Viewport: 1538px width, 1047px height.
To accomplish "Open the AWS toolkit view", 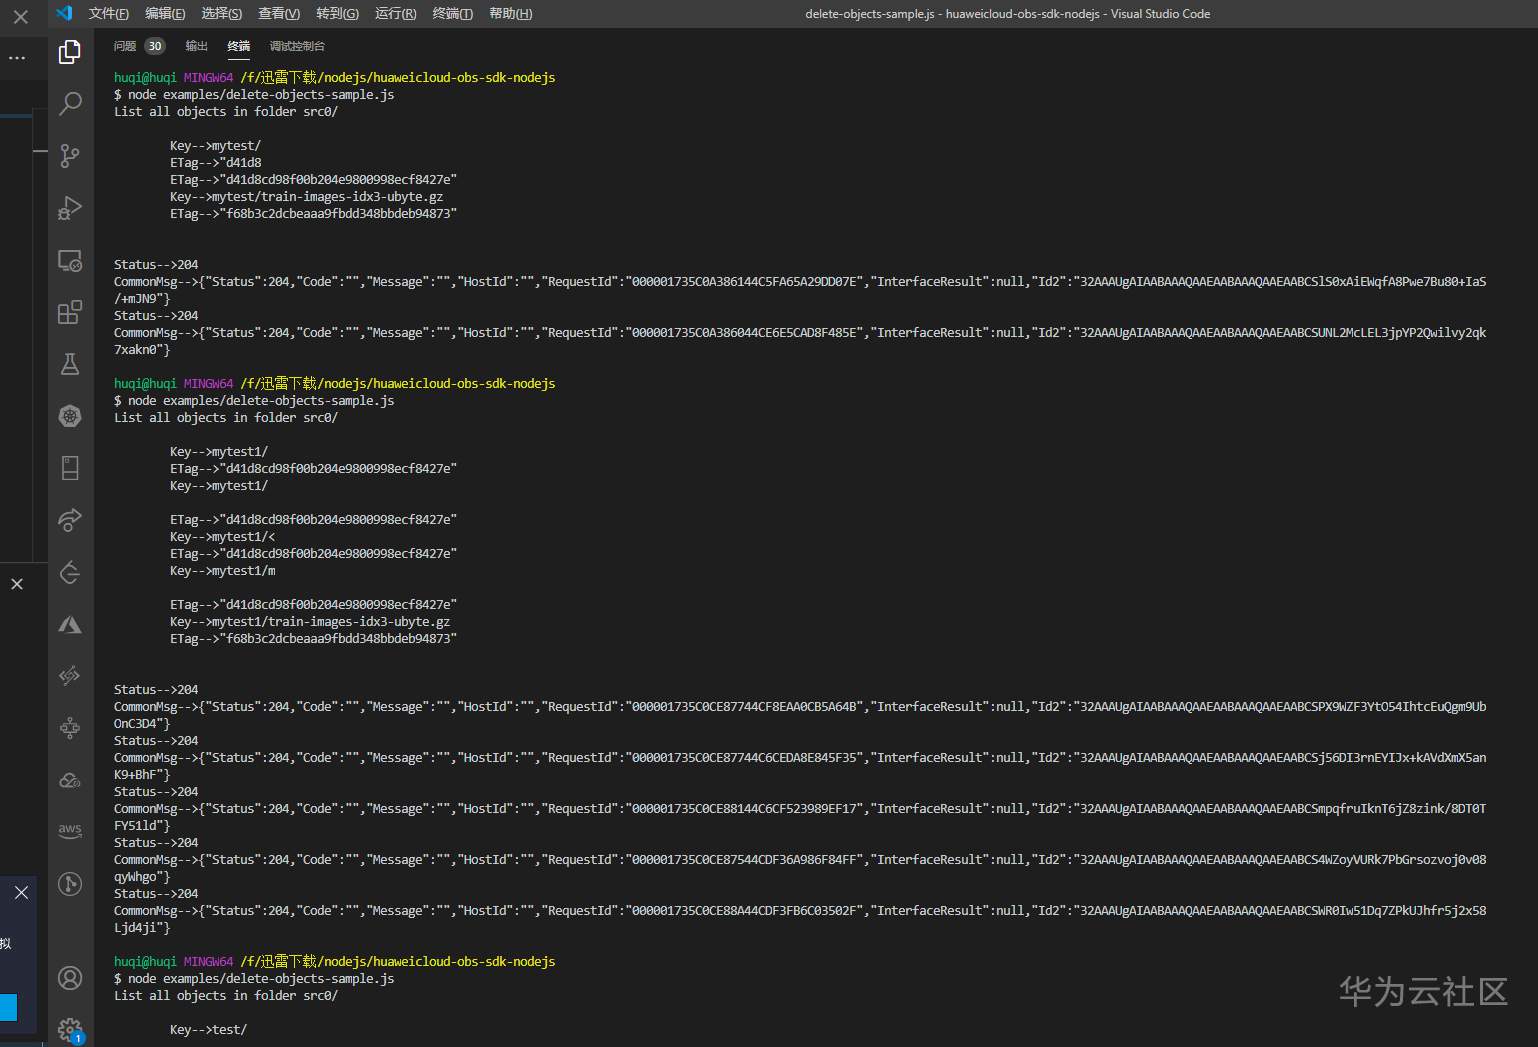I will 70,831.
